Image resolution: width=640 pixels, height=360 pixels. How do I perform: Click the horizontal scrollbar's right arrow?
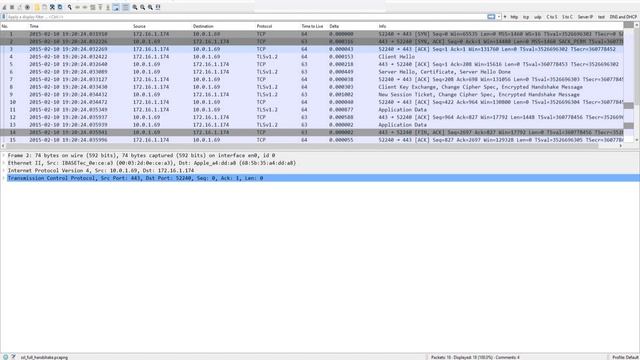click(621, 146)
